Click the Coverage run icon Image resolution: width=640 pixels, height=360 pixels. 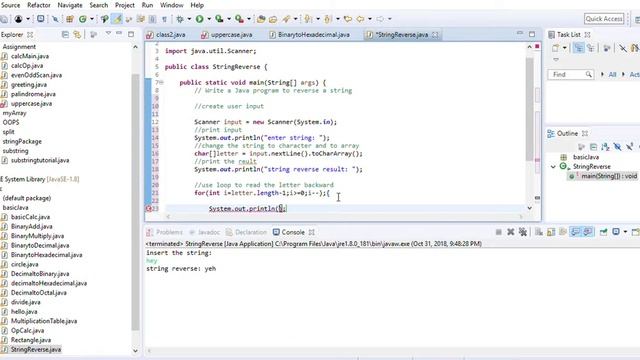(x=219, y=19)
